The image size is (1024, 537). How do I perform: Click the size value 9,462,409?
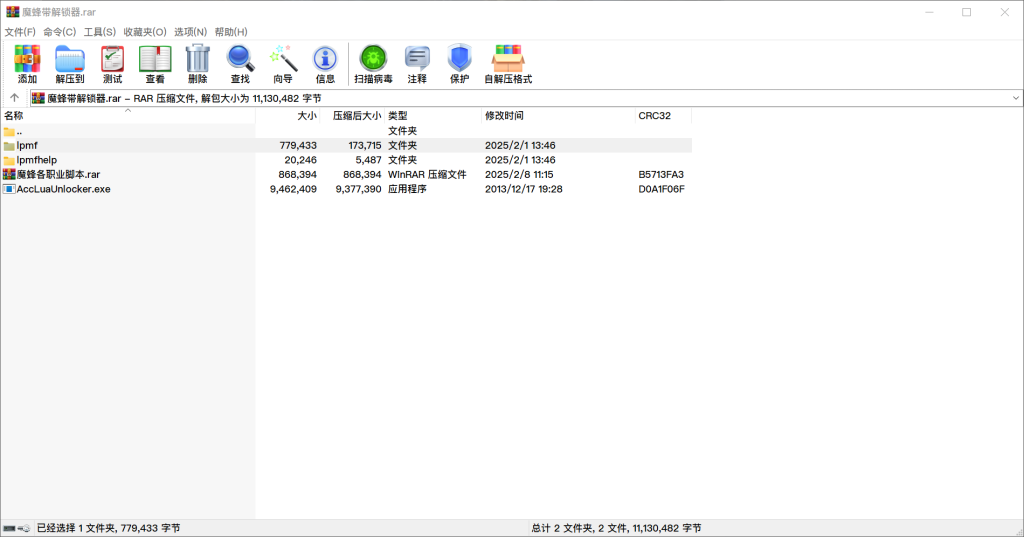[x=293, y=189]
